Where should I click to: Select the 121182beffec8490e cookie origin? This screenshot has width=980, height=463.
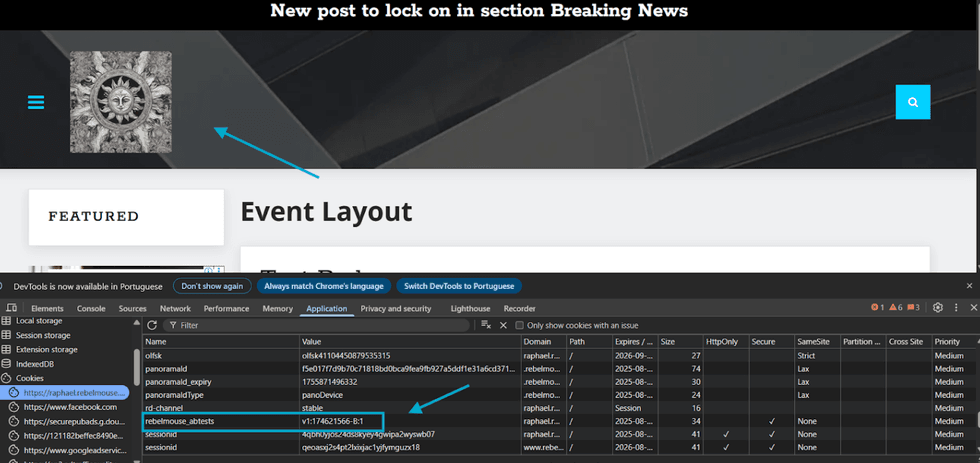pos(74,436)
